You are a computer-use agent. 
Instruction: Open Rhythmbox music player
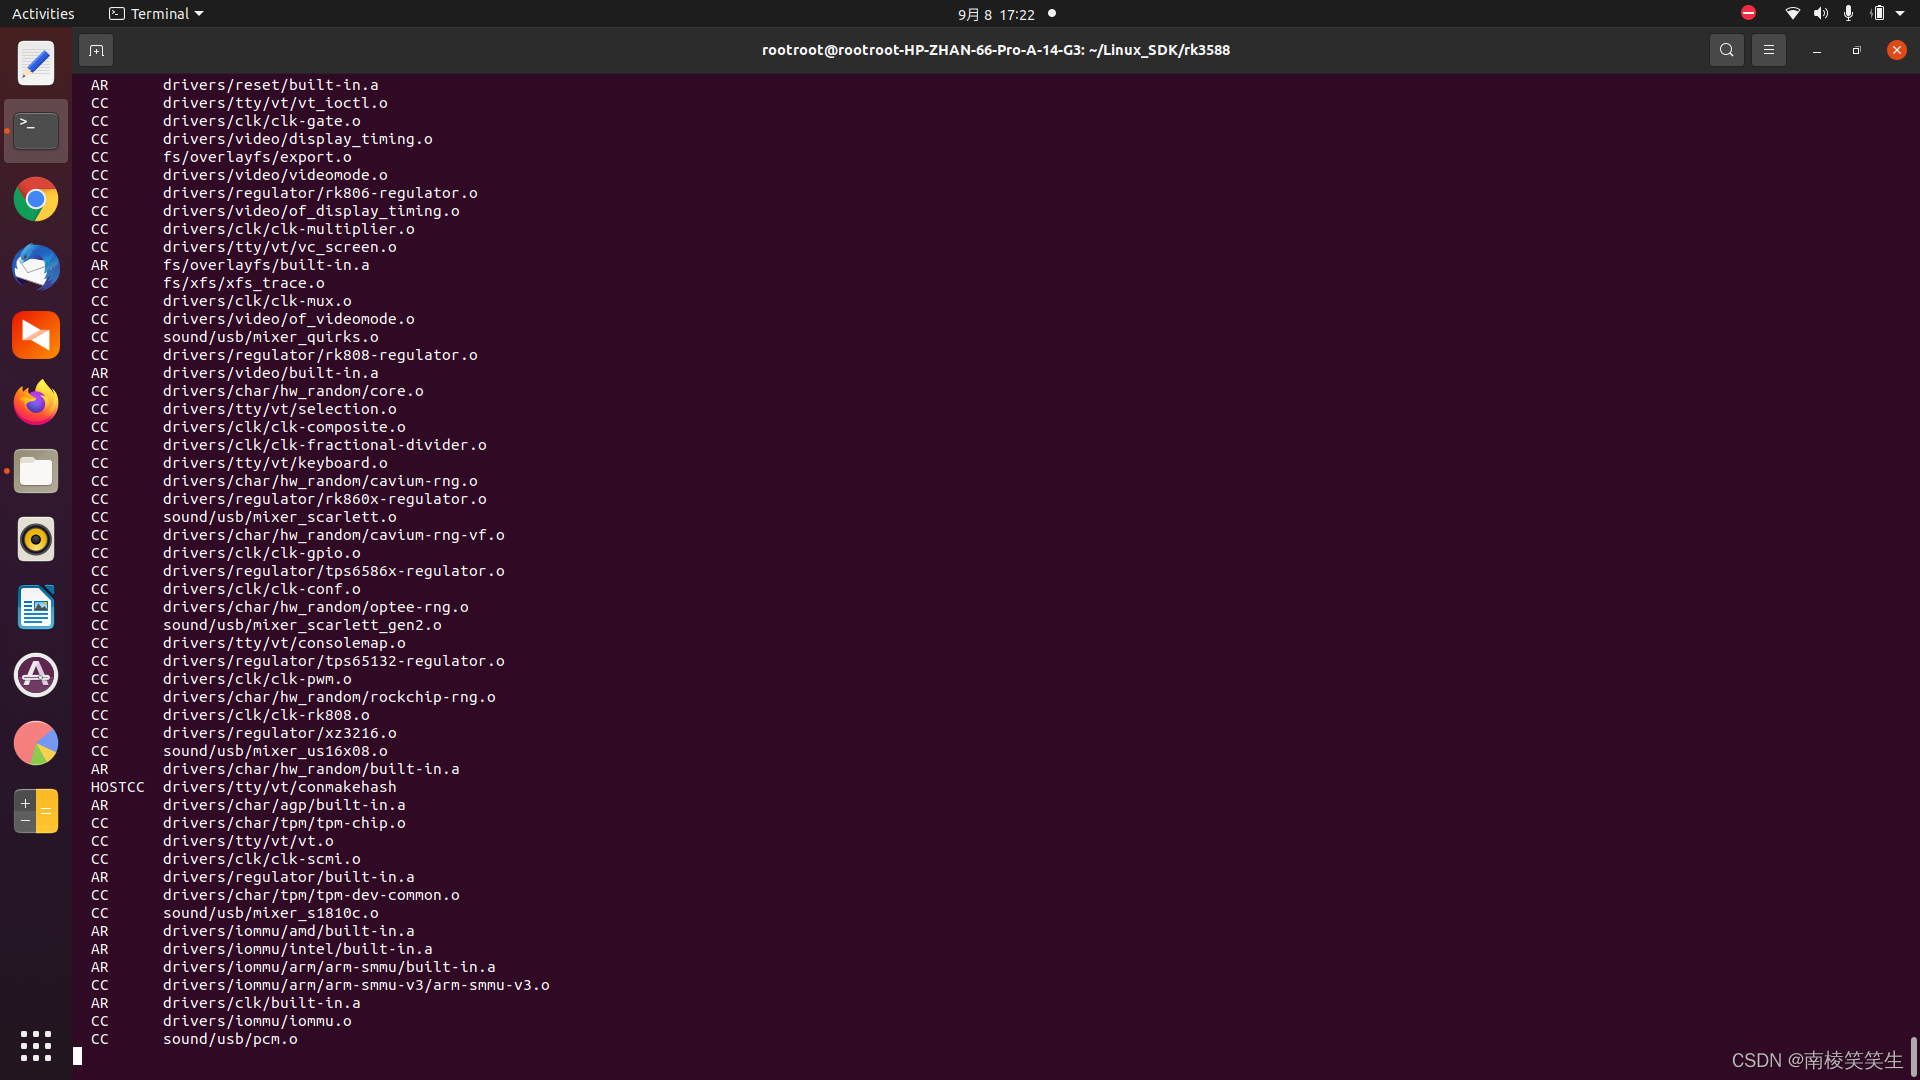coord(36,539)
